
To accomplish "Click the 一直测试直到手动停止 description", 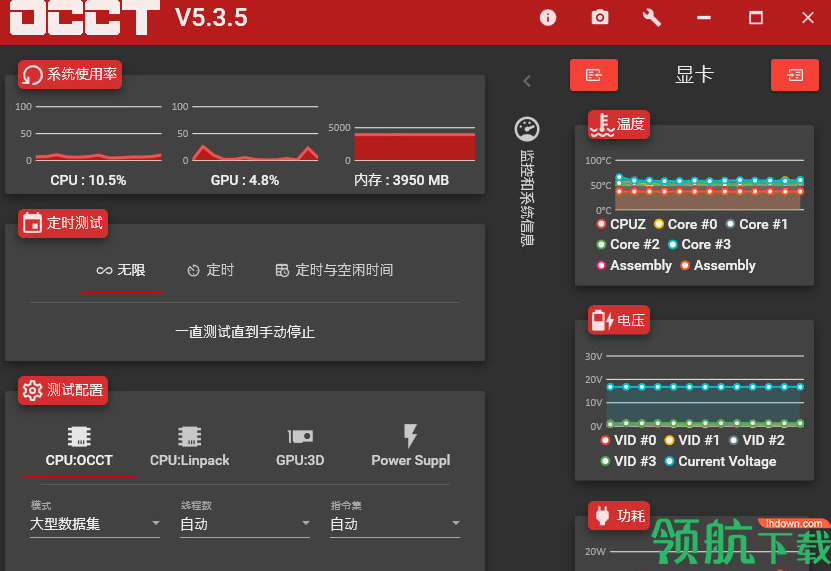I will tap(245, 332).
